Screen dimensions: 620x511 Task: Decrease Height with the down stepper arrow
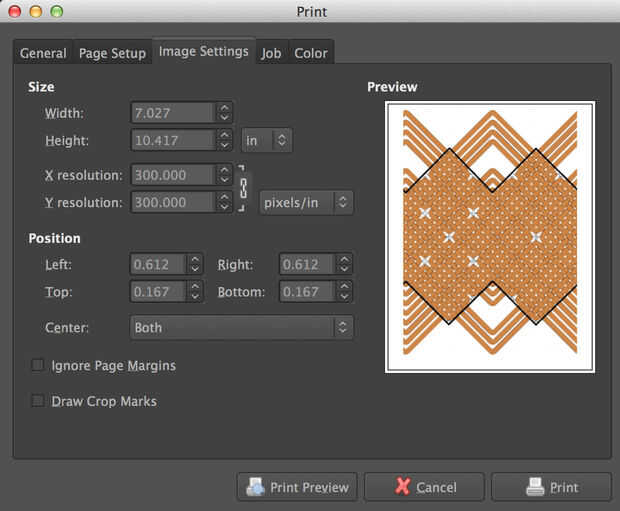(x=225, y=146)
